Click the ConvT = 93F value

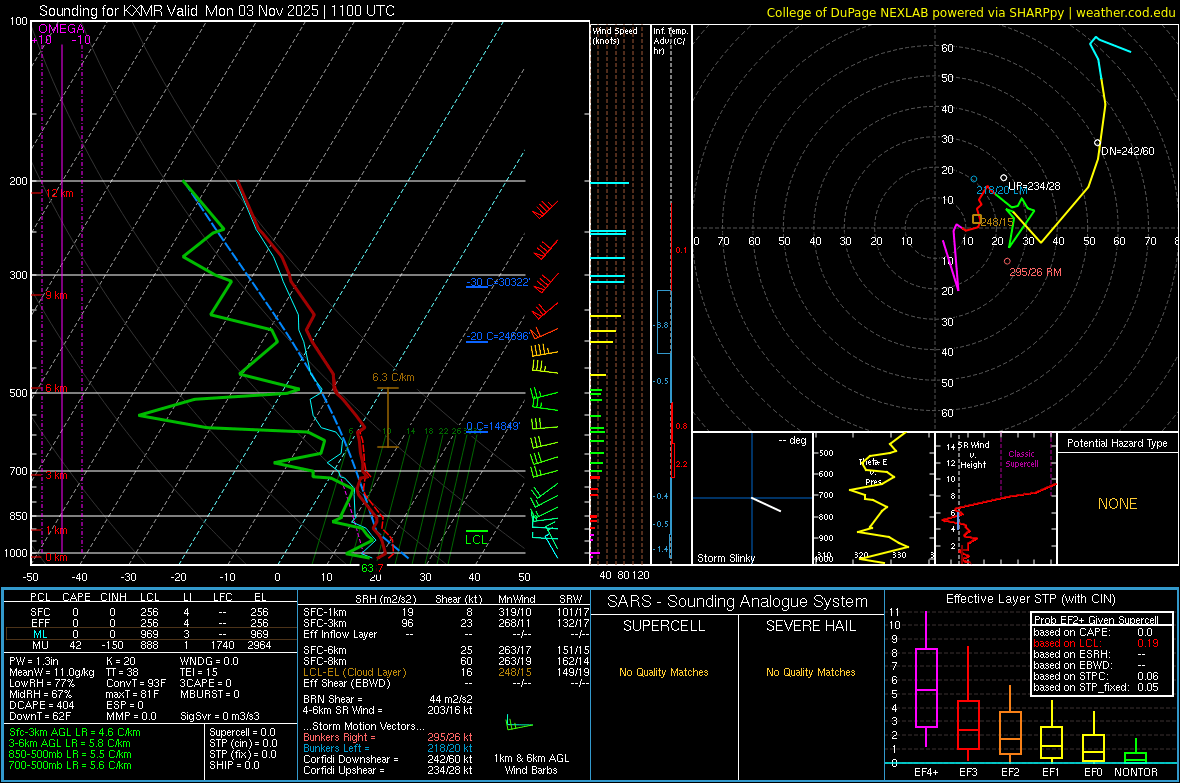click(x=135, y=683)
